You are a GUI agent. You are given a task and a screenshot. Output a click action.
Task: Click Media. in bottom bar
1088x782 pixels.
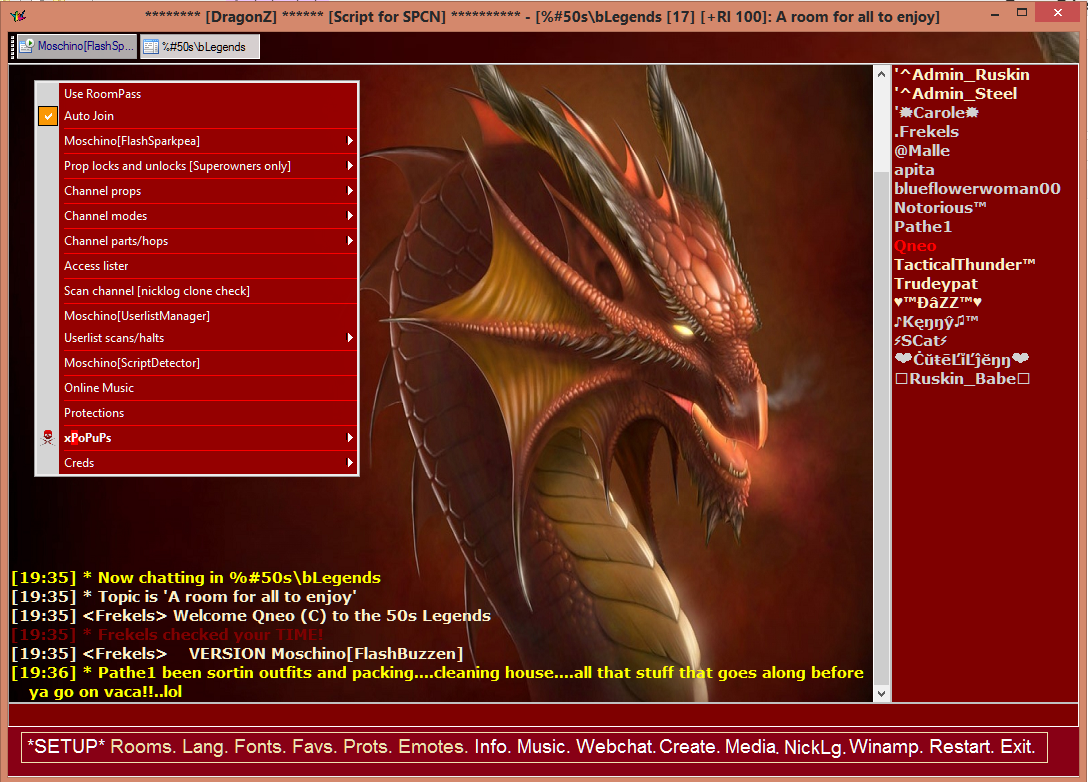pyautogui.click(x=751, y=747)
